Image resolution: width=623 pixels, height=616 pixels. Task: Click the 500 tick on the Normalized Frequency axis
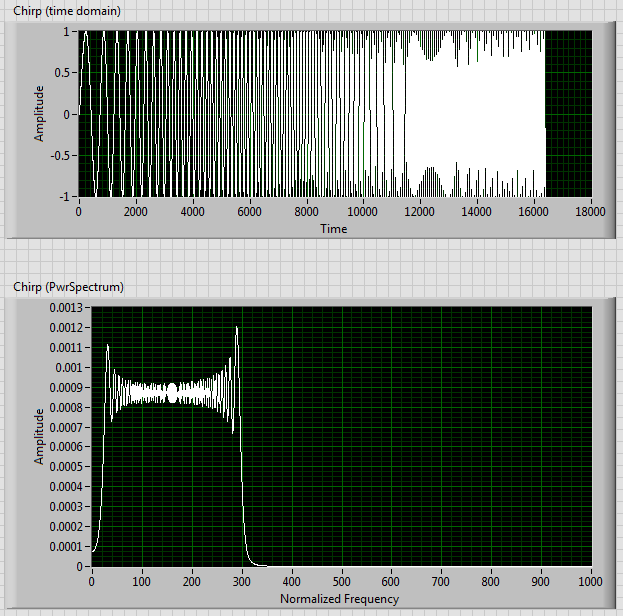tap(341, 581)
